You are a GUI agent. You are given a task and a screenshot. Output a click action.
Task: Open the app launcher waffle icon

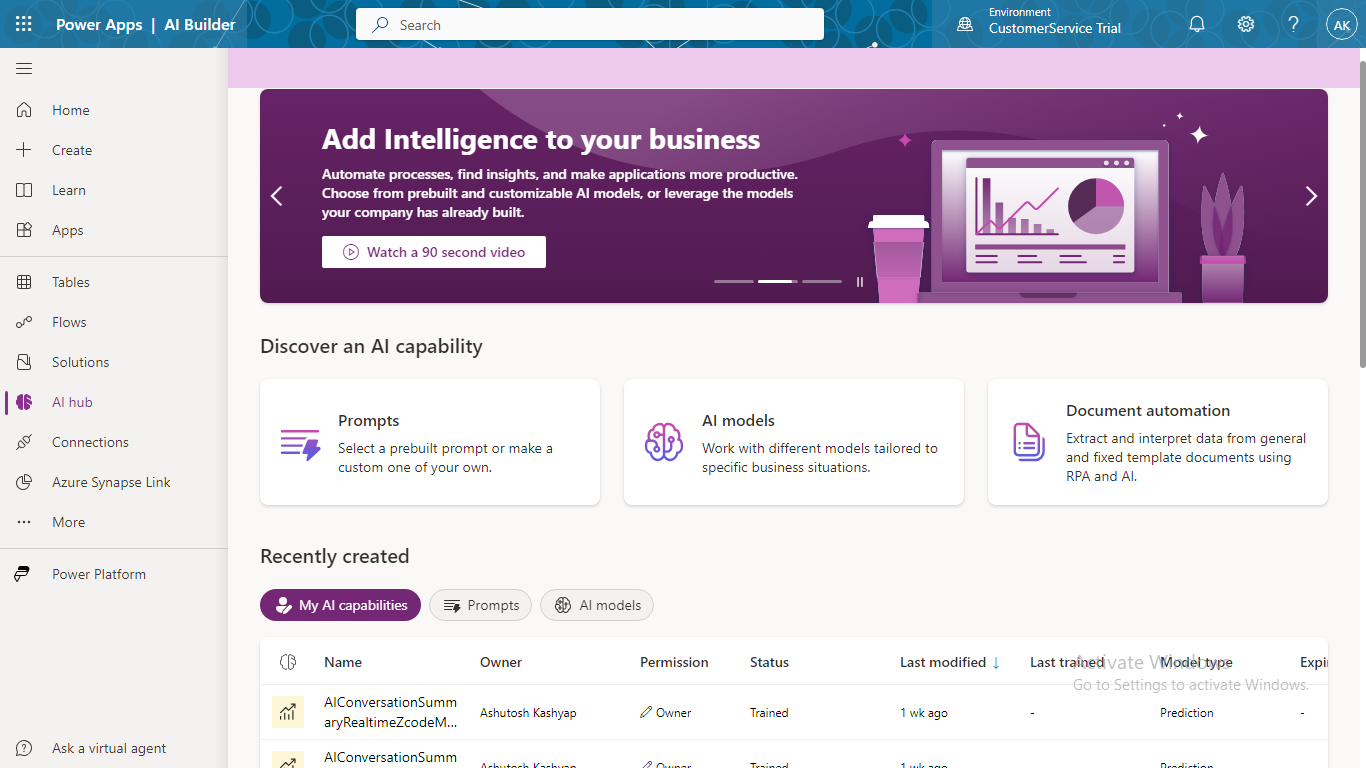pos(24,24)
